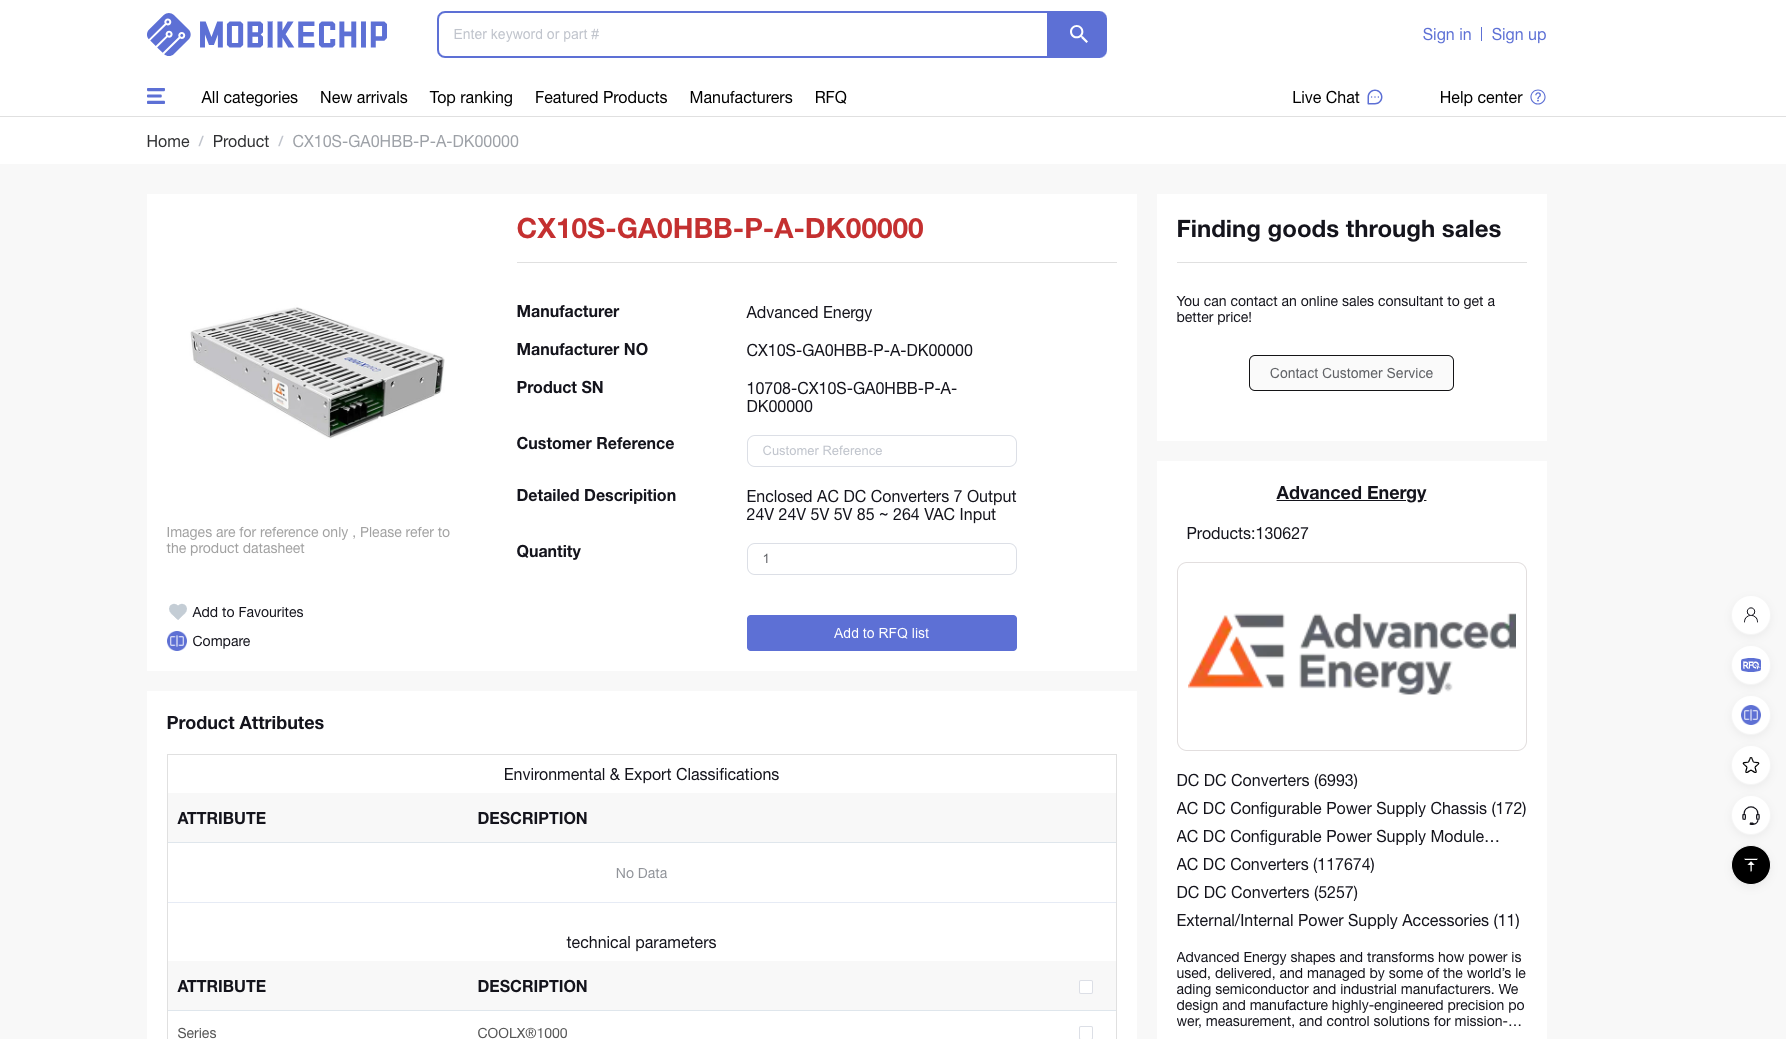Open External/Internal Power Supply Accessories (11)
This screenshot has height=1039, width=1786.
(1348, 920)
